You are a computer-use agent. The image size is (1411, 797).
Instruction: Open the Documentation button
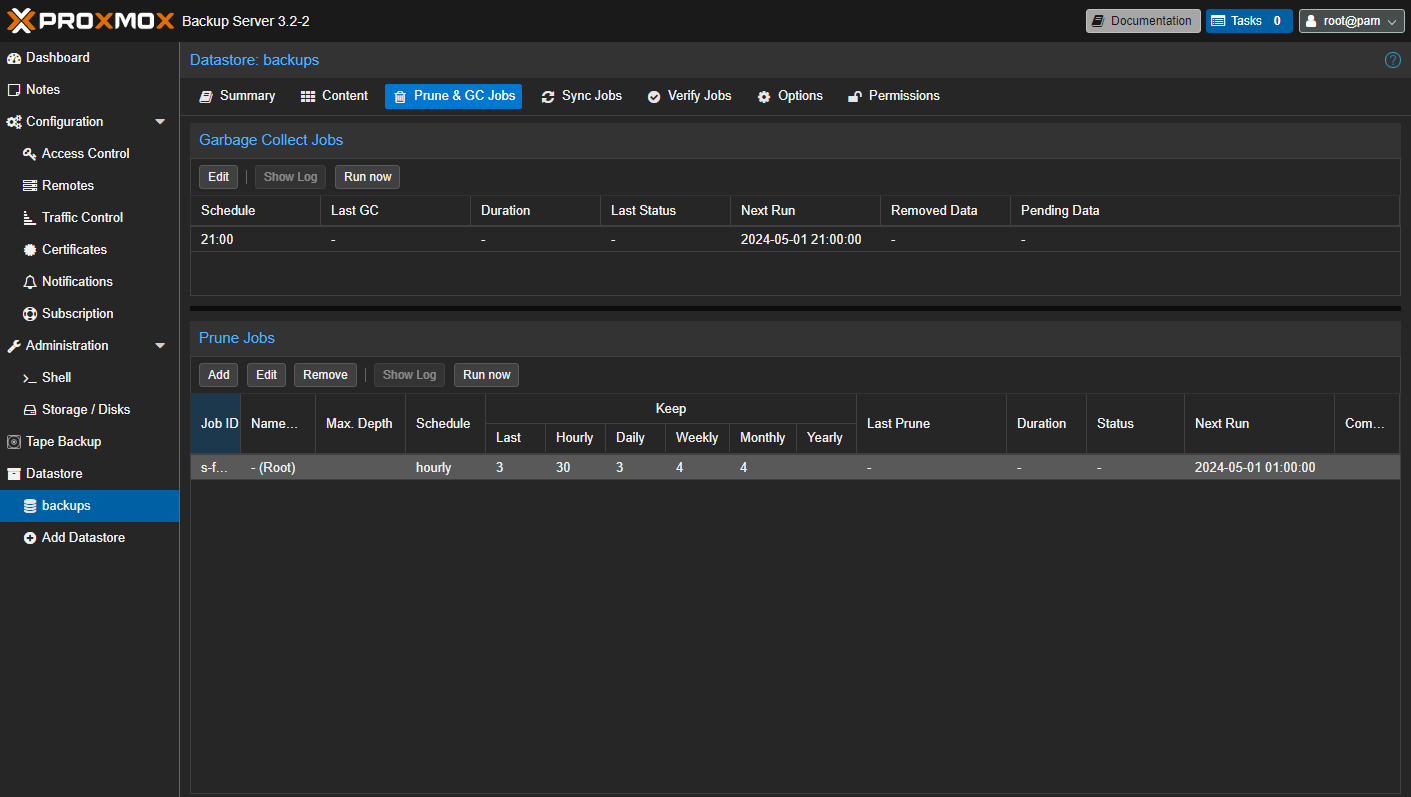click(1143, 21)
